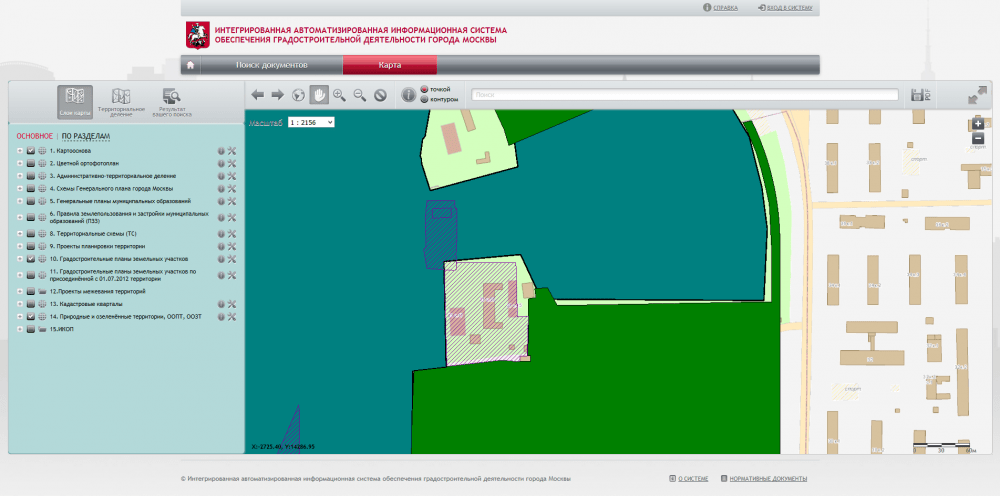Show full map extent with globe icon

tap(297, 95)
